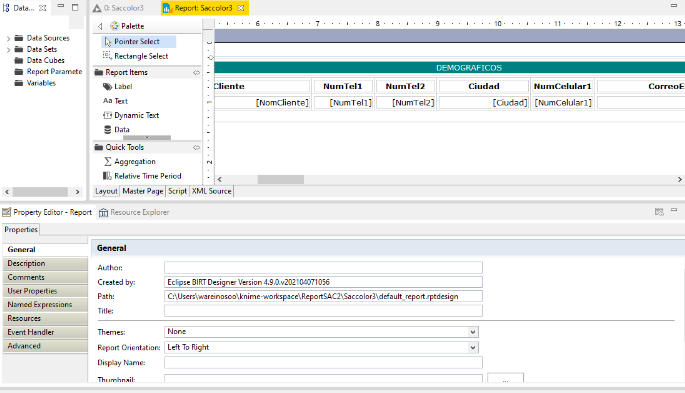Image resolution: width=685 pixels, height=393 pixels.
Task: Click the layout scrollbar left arrow
Action: tap(219, 179)
